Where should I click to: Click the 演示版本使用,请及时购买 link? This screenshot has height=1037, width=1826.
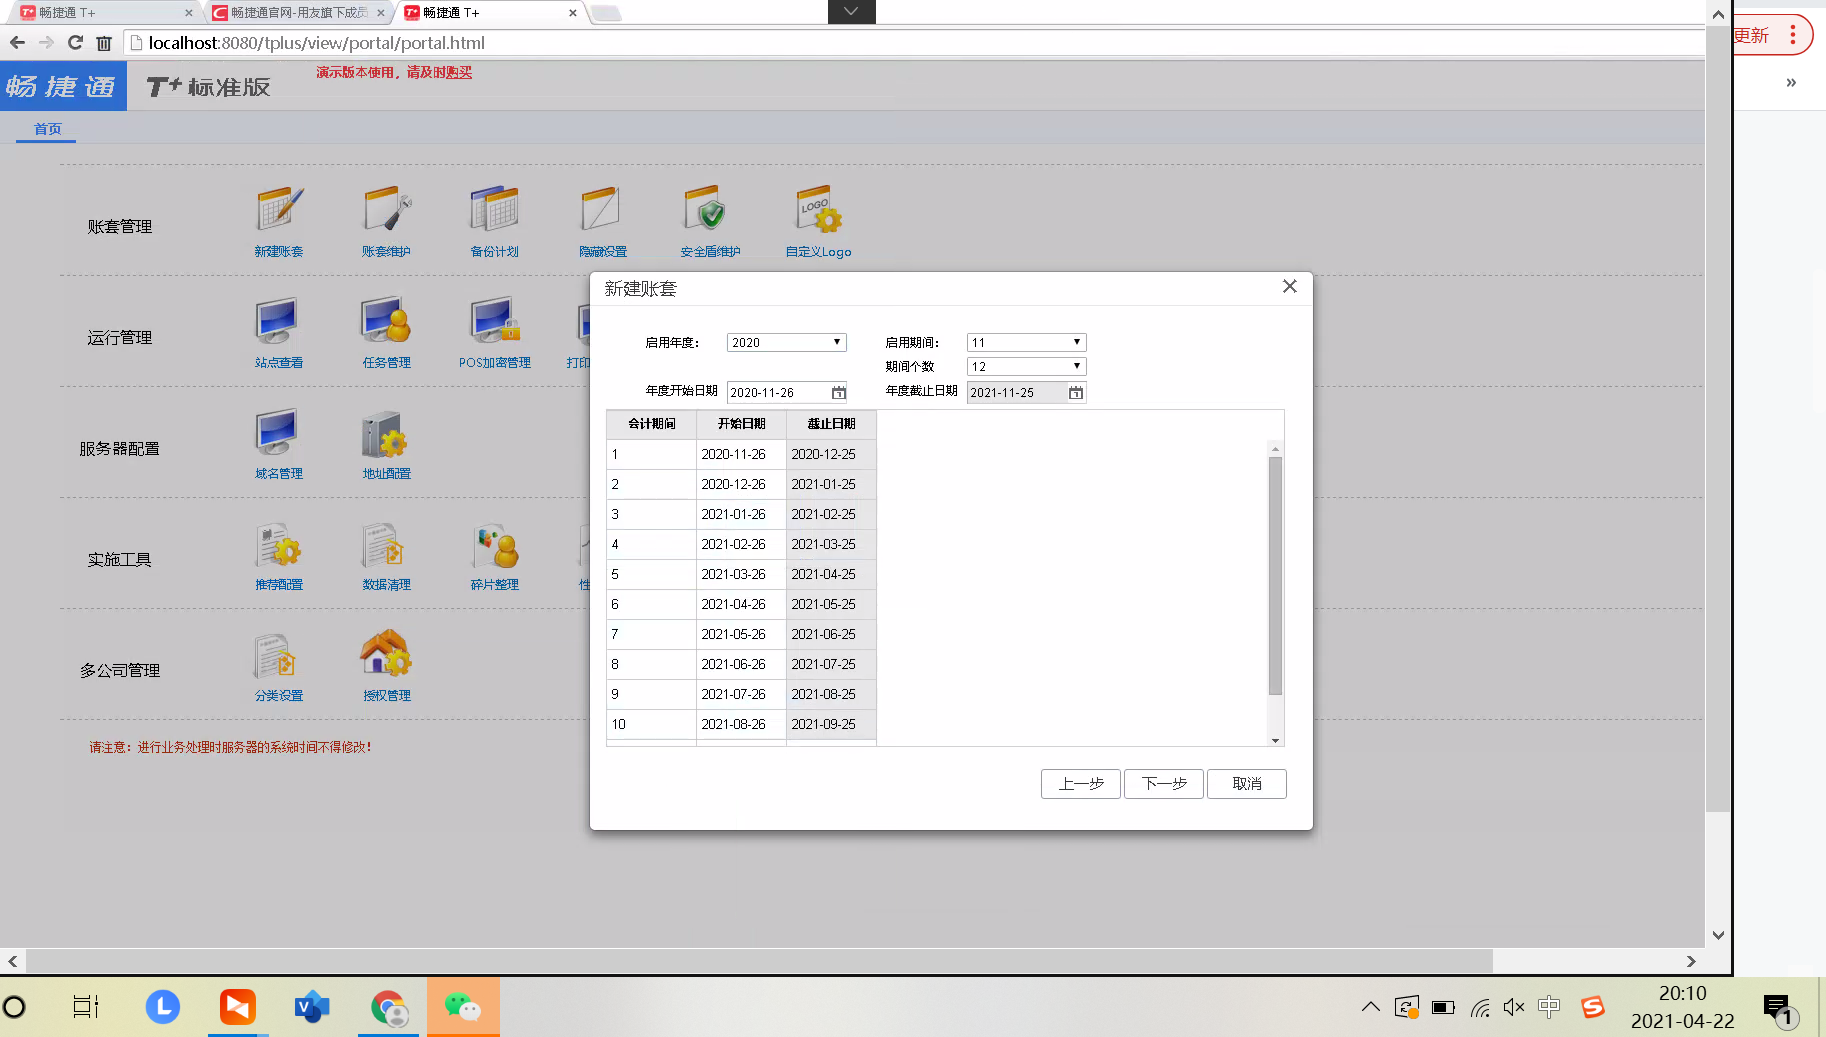(x=394, y=72)
